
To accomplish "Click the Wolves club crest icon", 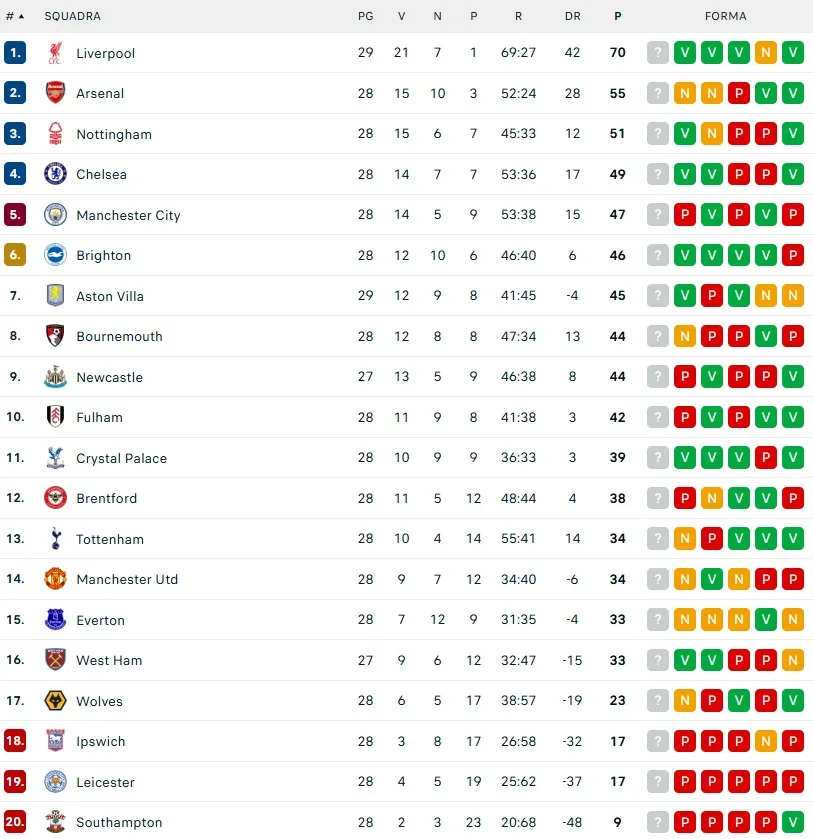I will [56, 701].
